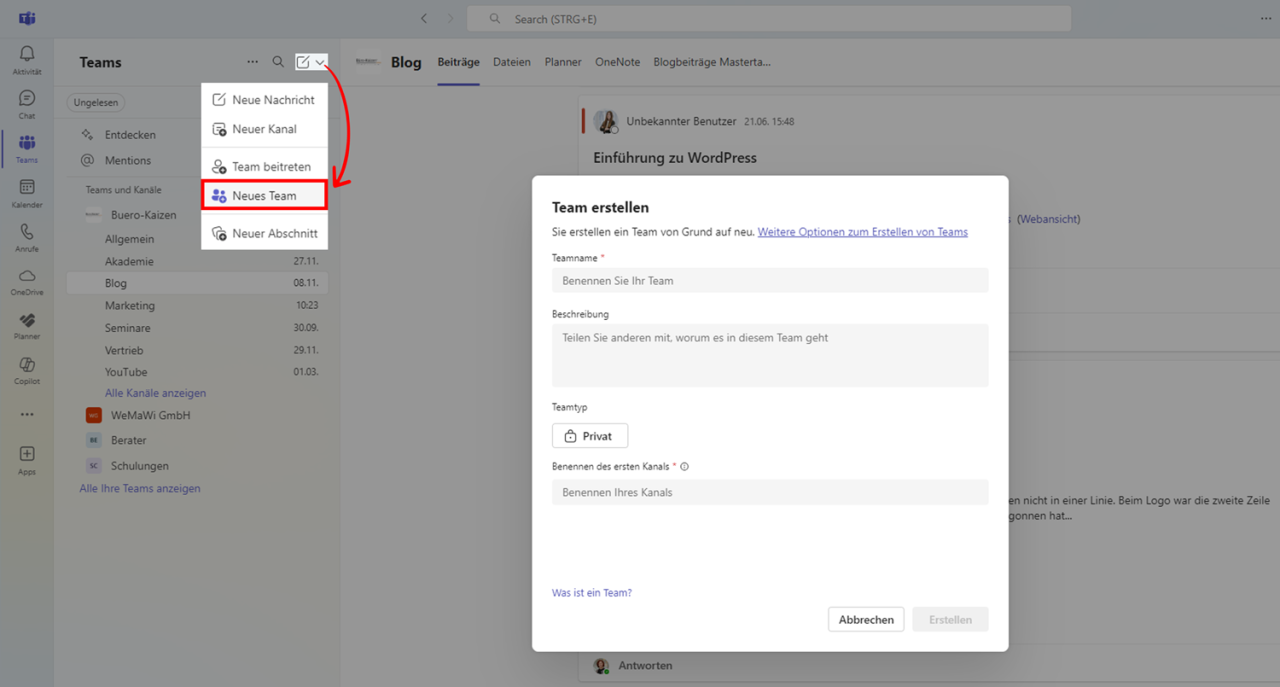1280x687 pixels.
Task: Select Neues Team menu entry
Action: point(264,196)
